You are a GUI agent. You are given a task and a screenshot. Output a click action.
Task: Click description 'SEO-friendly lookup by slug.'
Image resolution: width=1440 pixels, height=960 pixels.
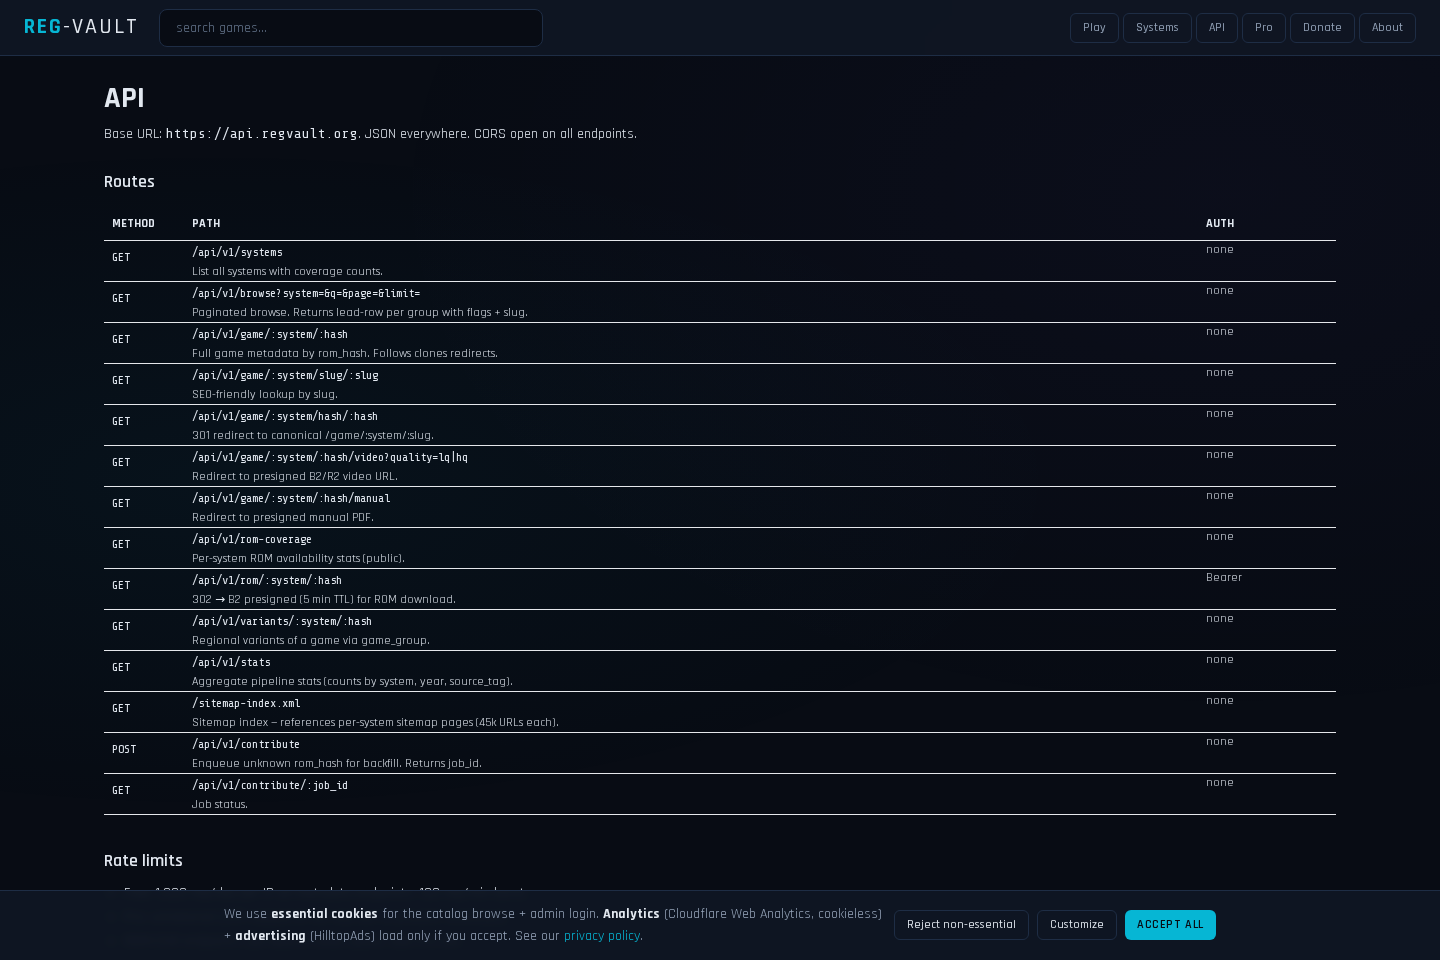pyautogui.click(x=265, y=395)
